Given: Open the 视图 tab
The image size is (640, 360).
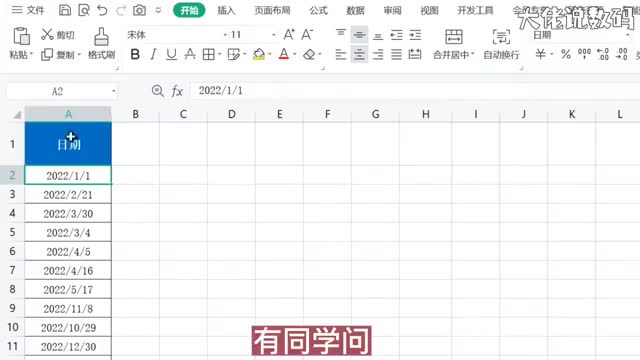Looking at the screenshot, I should 429,10.
